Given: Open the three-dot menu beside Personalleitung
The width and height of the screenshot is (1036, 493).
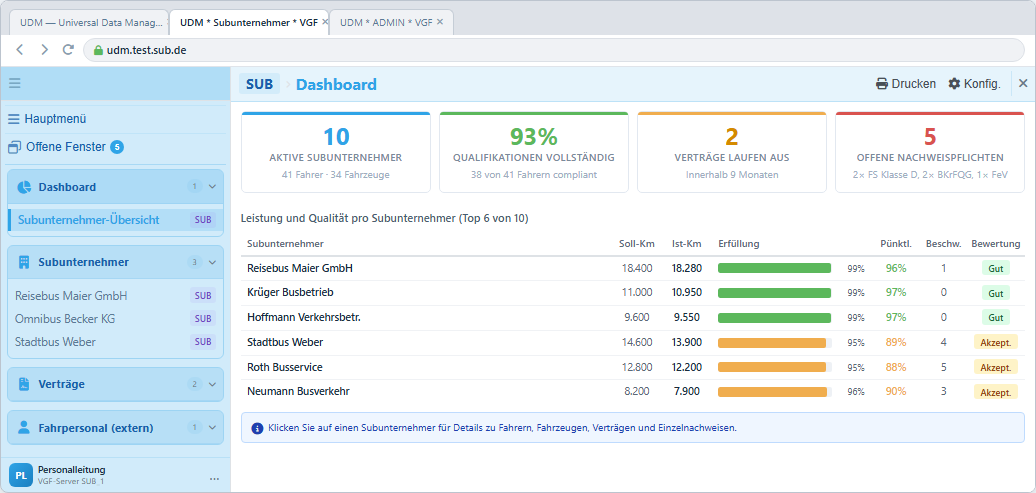Looking at the screenshot, I should click(214, 478).
